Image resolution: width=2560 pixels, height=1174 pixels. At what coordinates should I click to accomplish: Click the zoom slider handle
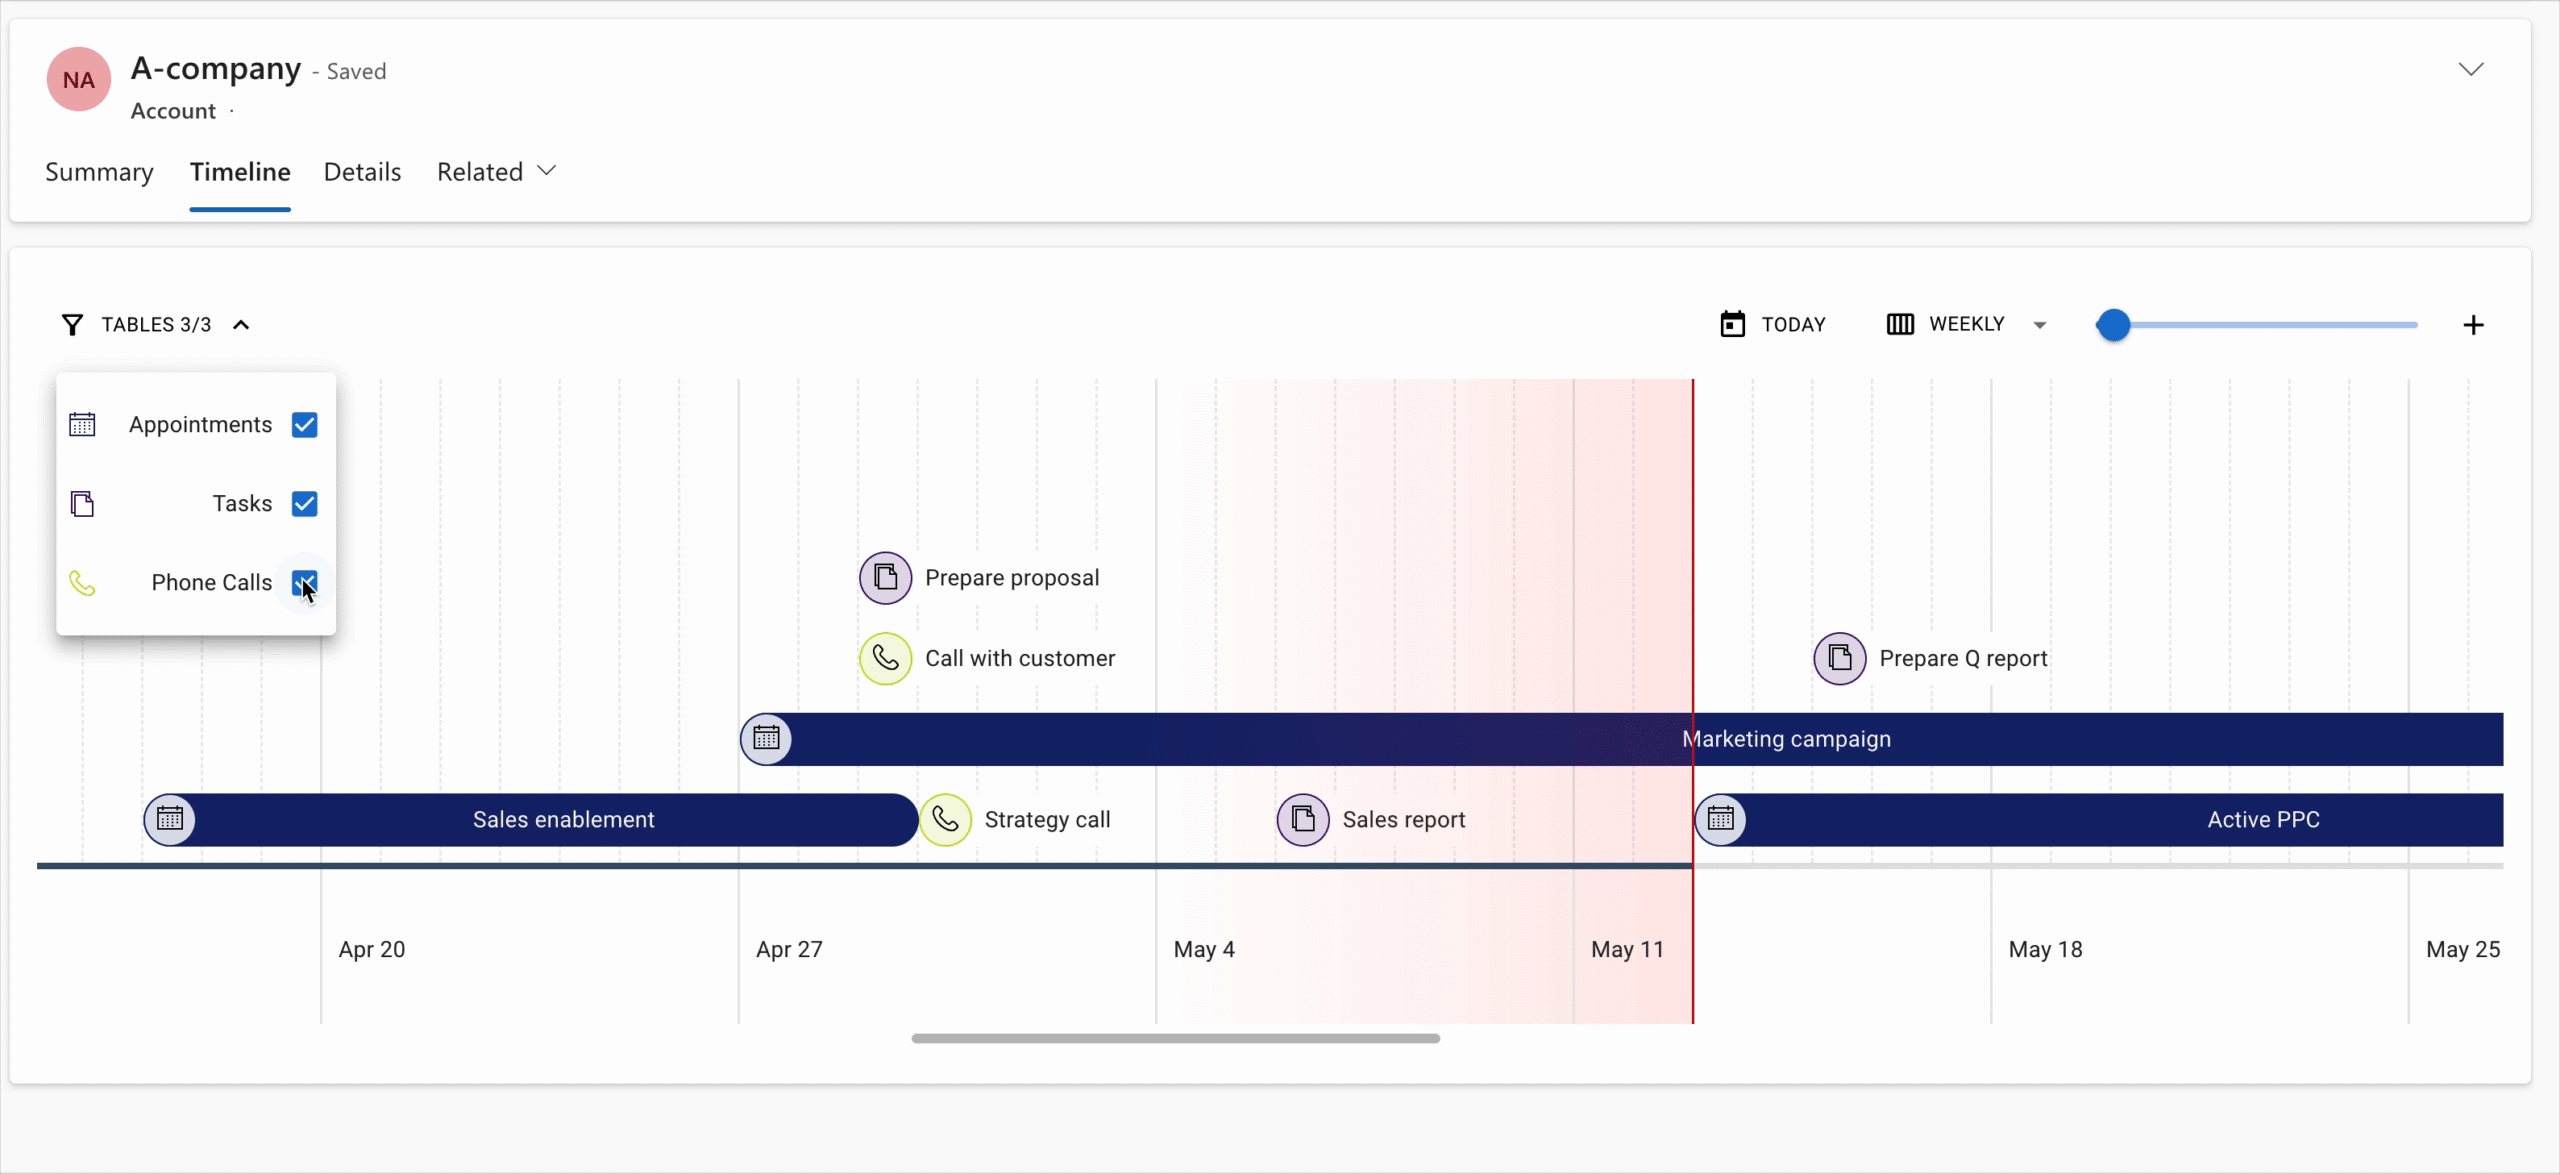coord(2113,325)
